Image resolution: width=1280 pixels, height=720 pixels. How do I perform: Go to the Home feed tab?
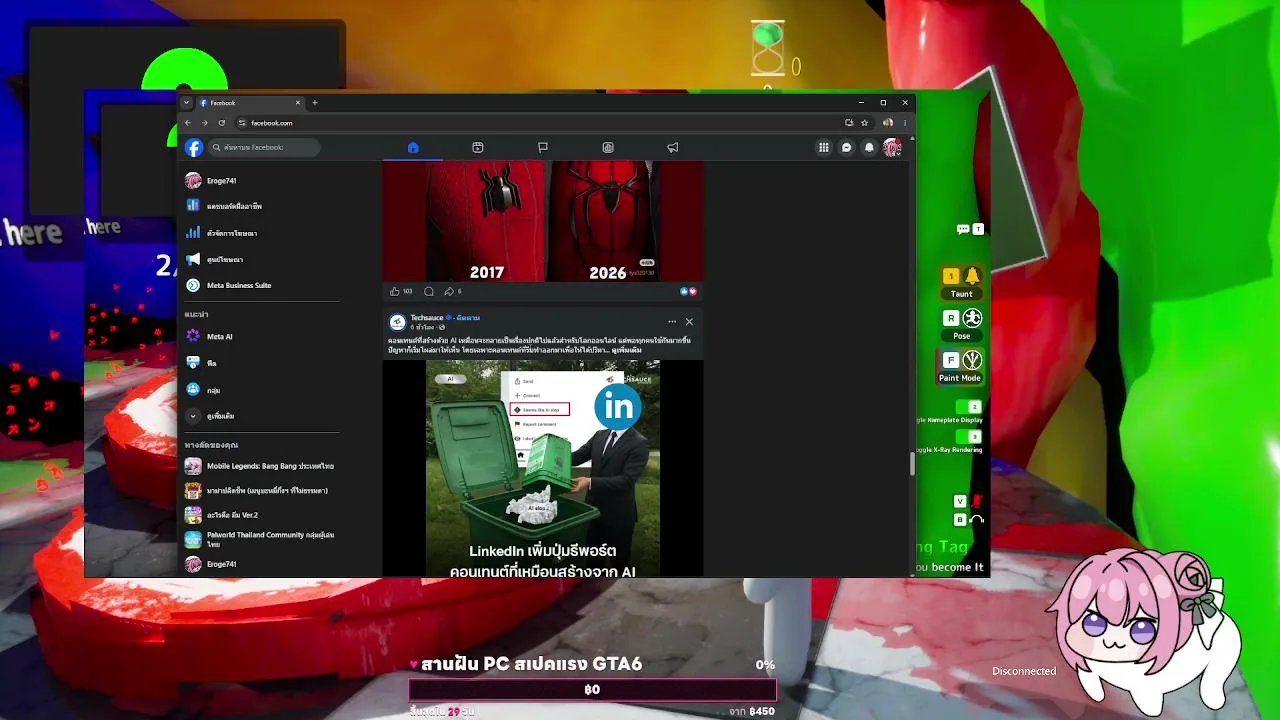[x=413, y=148]
